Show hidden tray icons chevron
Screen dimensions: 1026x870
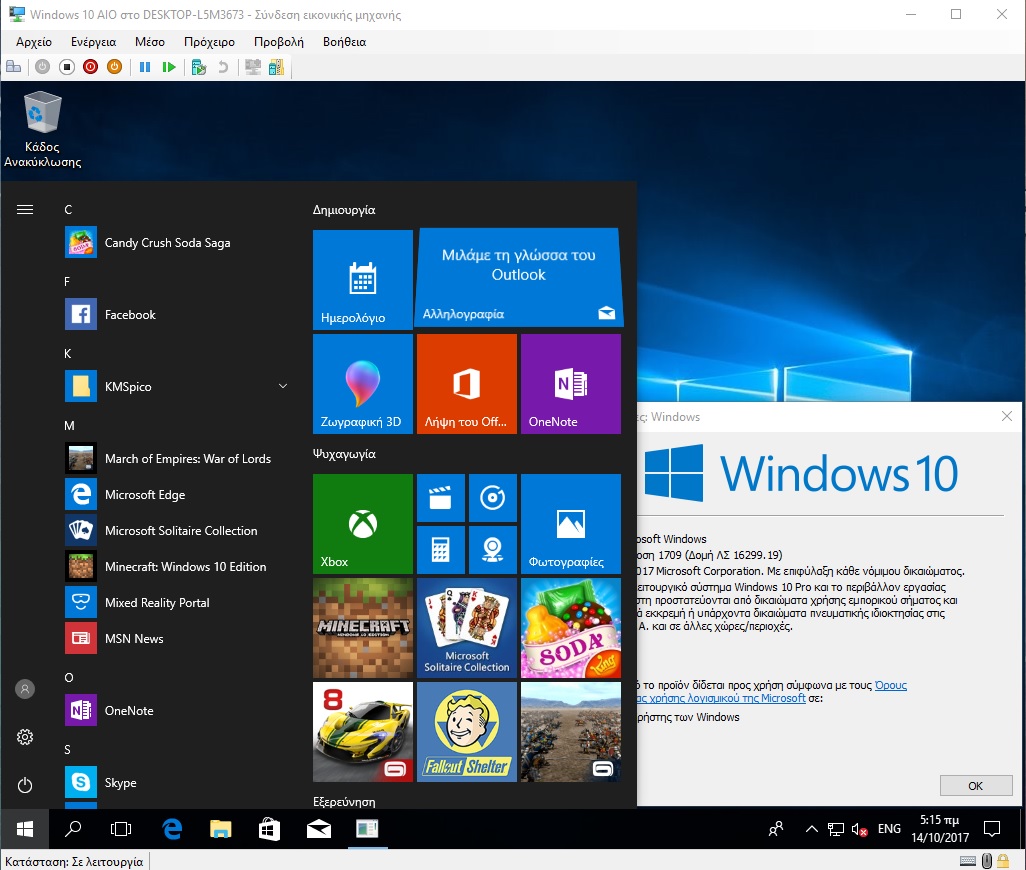tap(811, 829)
